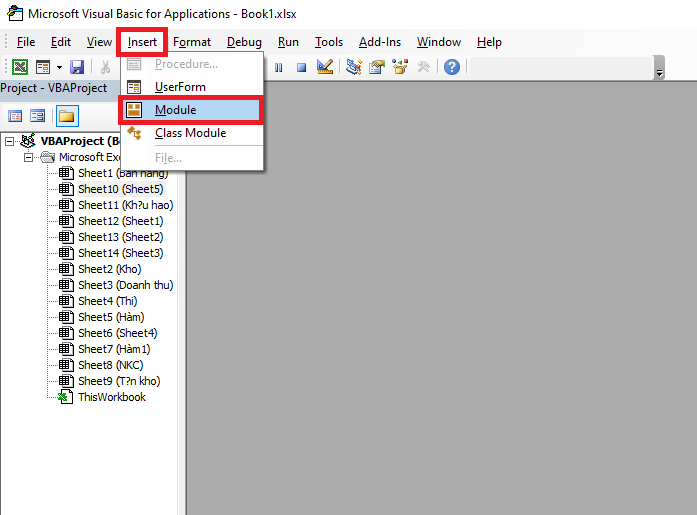
Task: Open the Tools menu
Action: coord(329,42)
